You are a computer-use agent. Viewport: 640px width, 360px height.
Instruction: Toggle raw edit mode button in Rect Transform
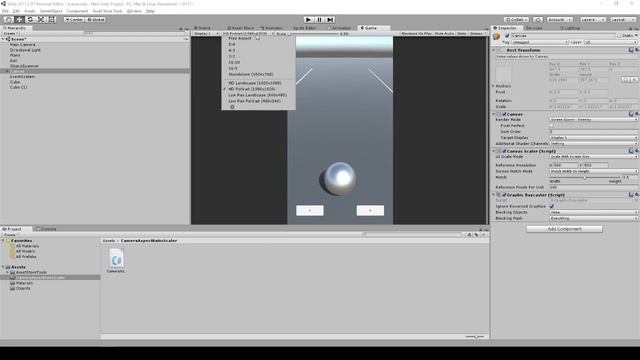click(634, 80)
